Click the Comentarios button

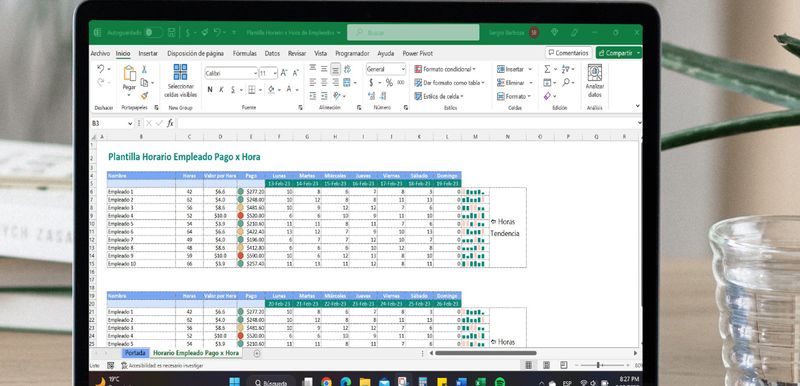pos(568,53)
